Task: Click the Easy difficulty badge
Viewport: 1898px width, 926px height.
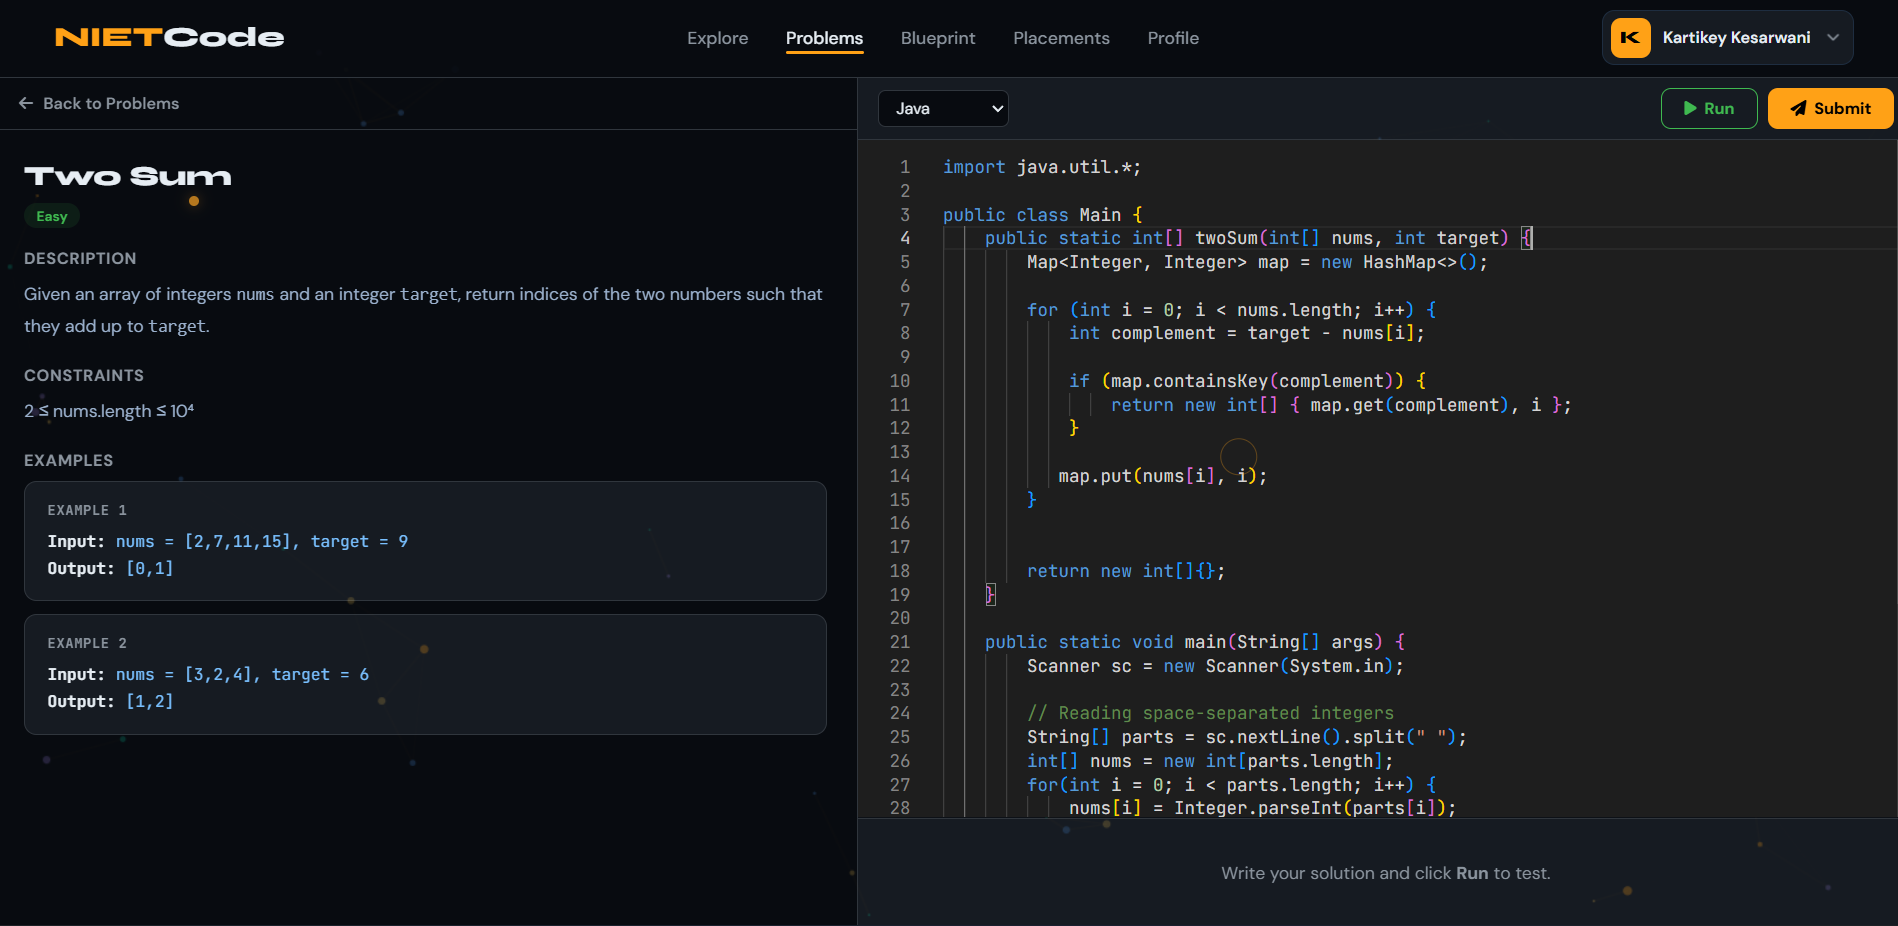Action: tap(52, 216)
